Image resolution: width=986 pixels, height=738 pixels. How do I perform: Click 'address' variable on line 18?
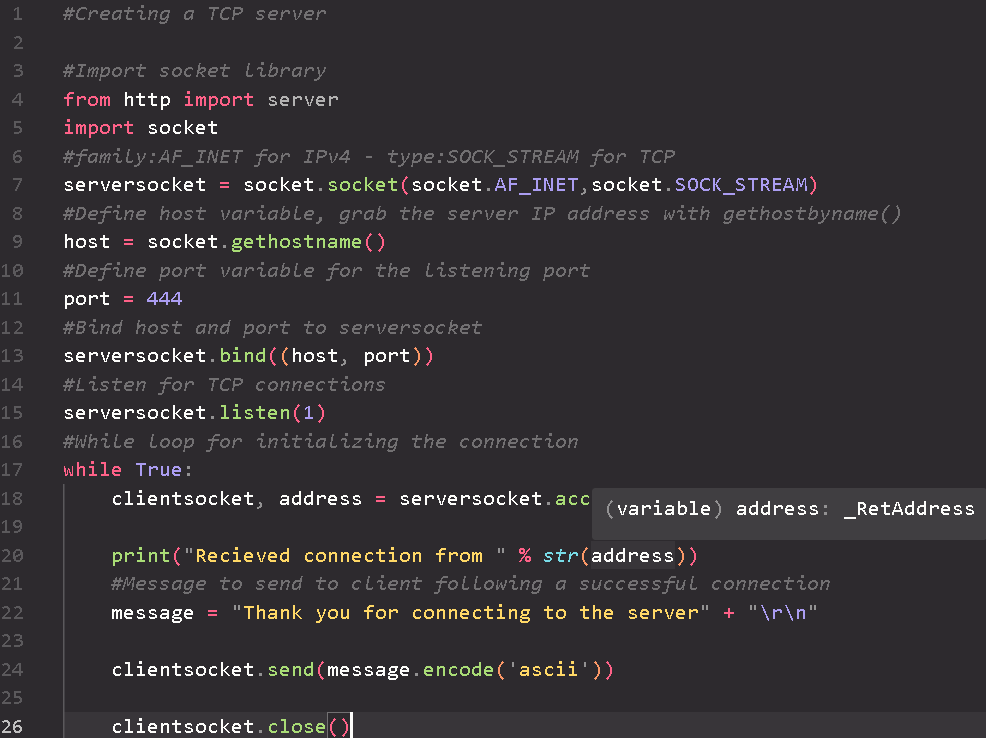tap(320, 498)
